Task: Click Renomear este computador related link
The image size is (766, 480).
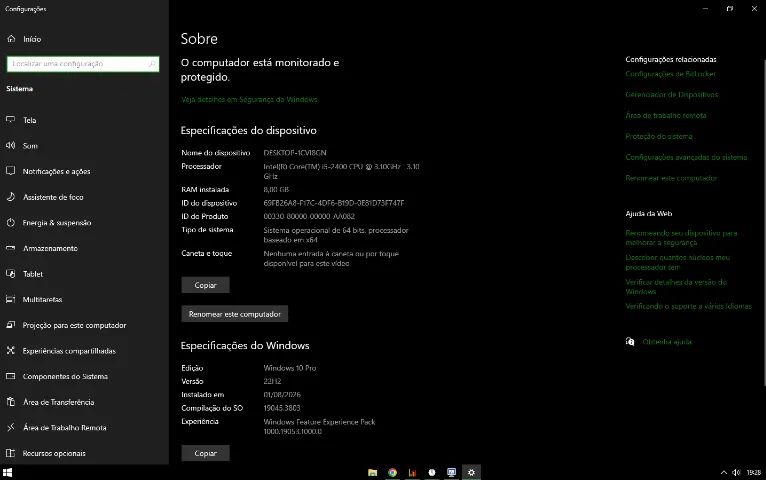Action: 671,178
